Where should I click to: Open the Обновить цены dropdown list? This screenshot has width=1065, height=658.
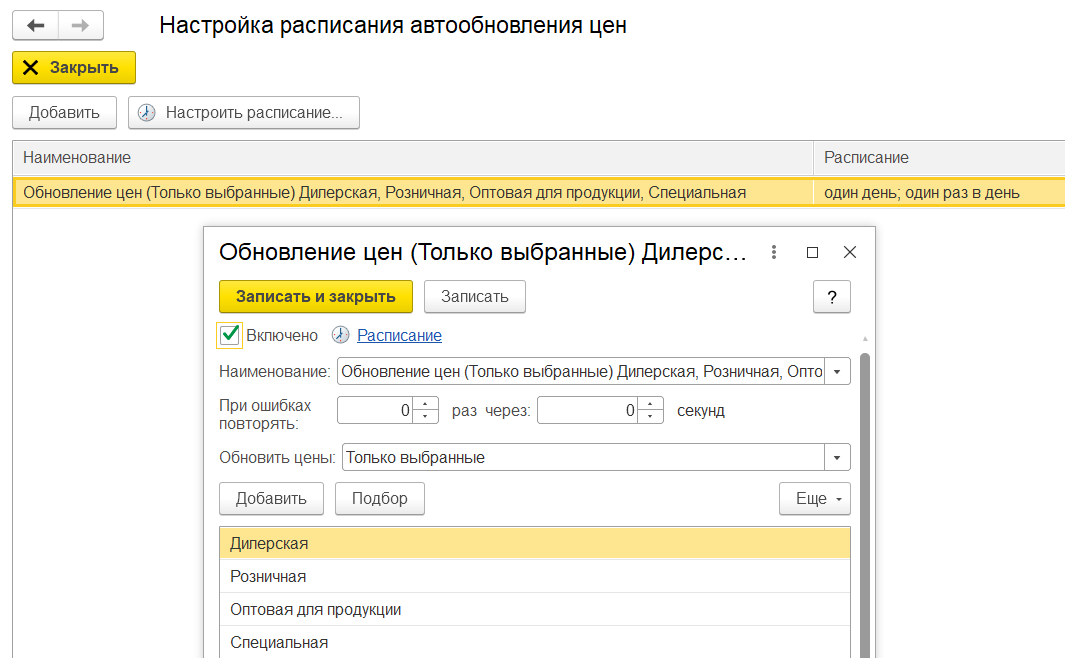837,457
